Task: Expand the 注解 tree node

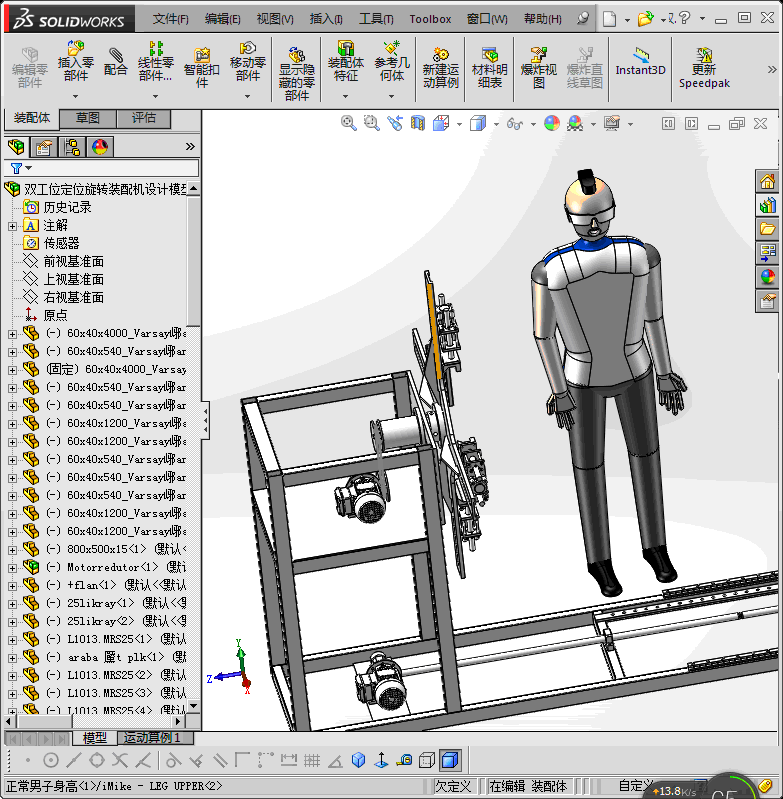Action: (13, 226)
